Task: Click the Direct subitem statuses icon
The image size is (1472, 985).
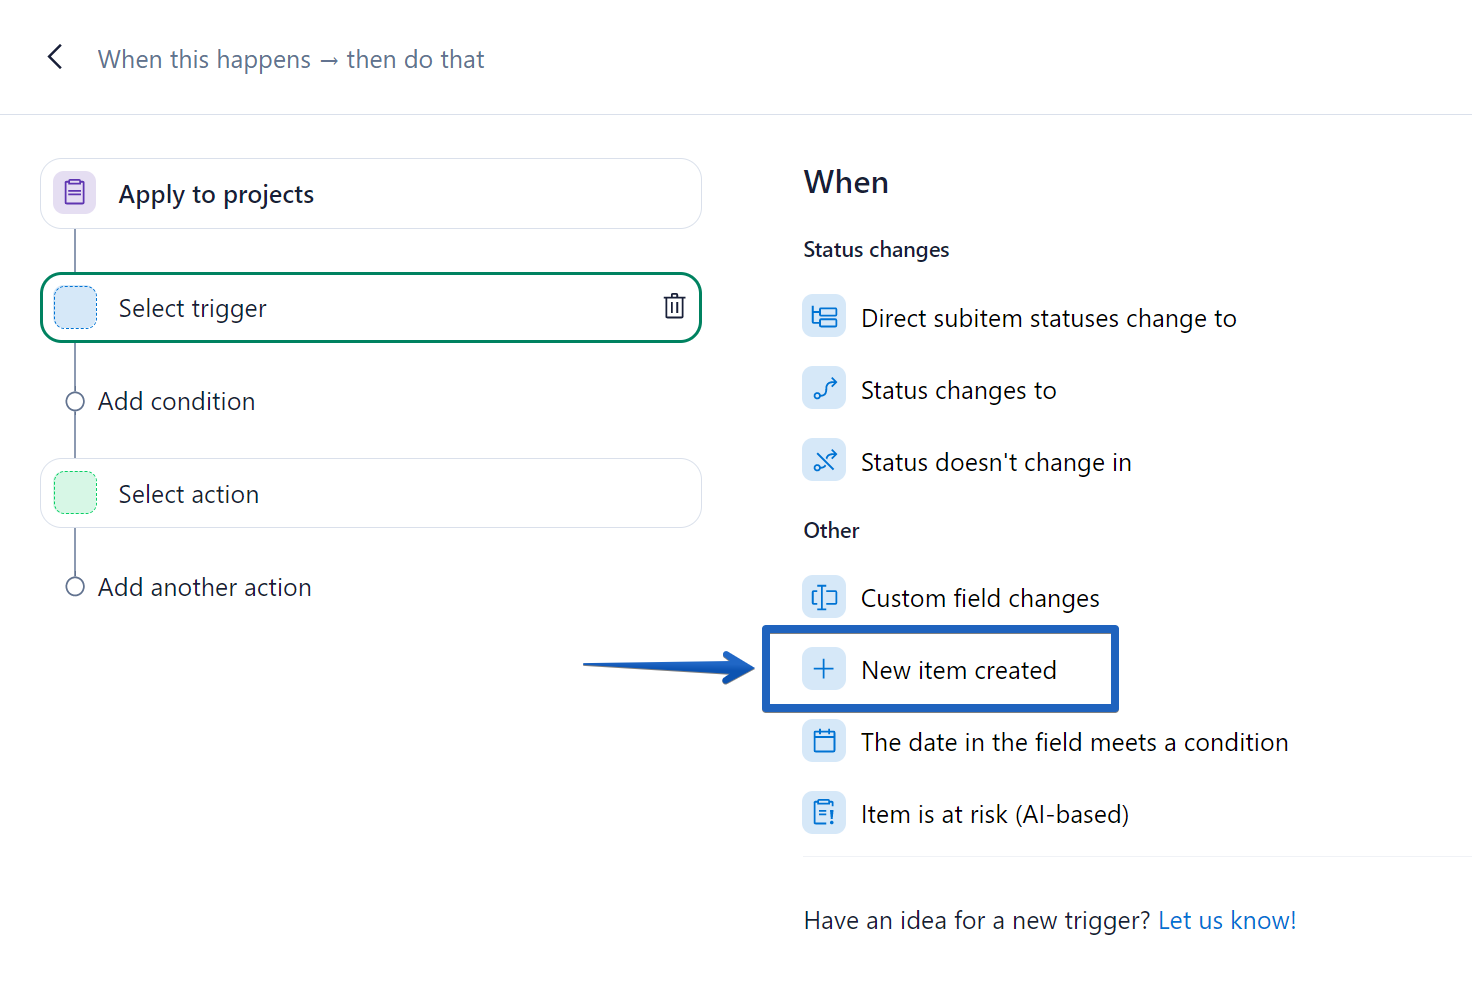Action: click(824, 317)
